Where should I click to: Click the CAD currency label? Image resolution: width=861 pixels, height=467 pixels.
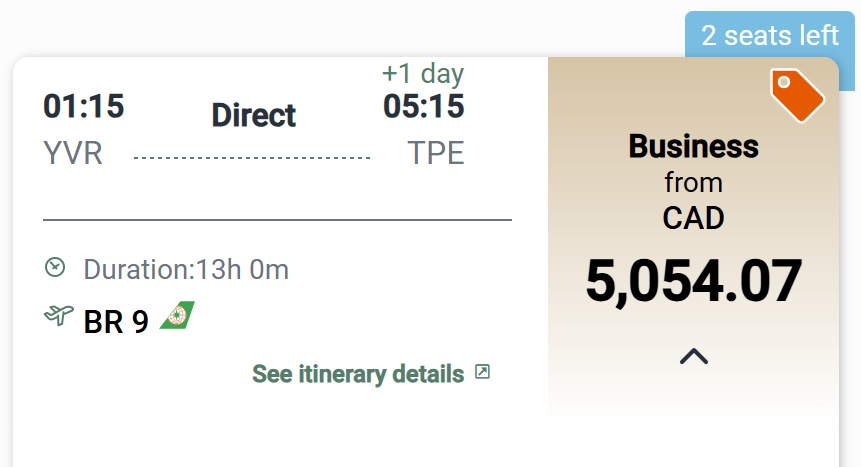pos(693,217)
